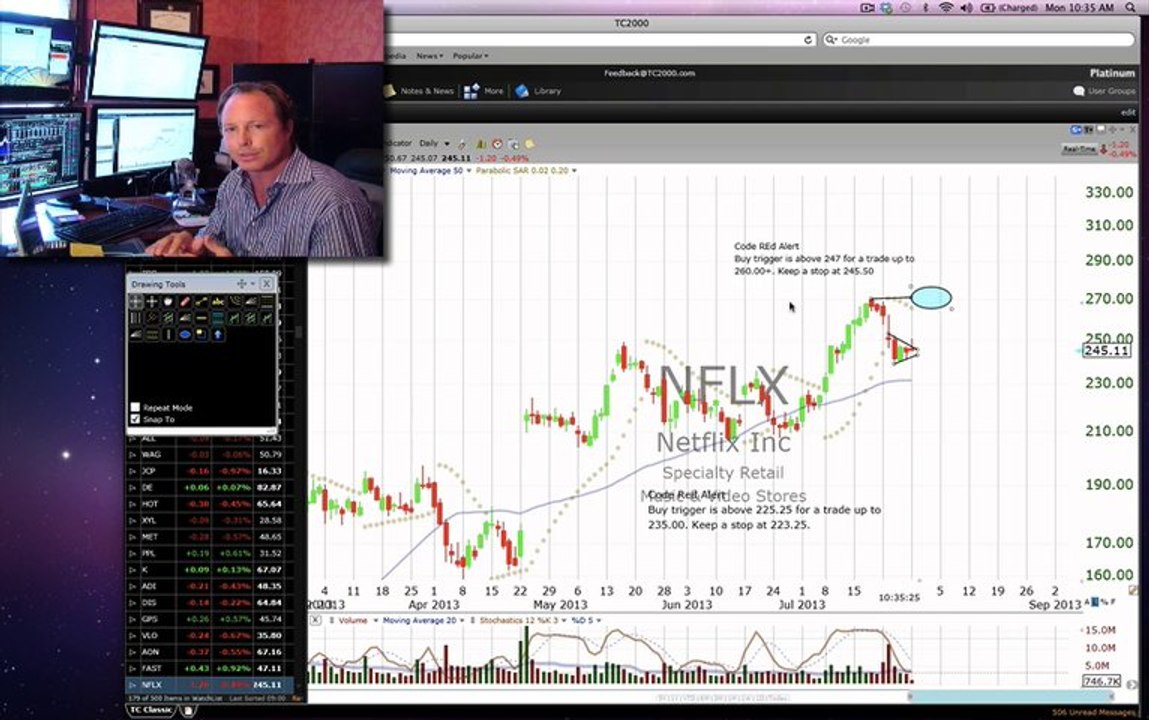Select the teal rectangle drawing tool

(218, 318)
